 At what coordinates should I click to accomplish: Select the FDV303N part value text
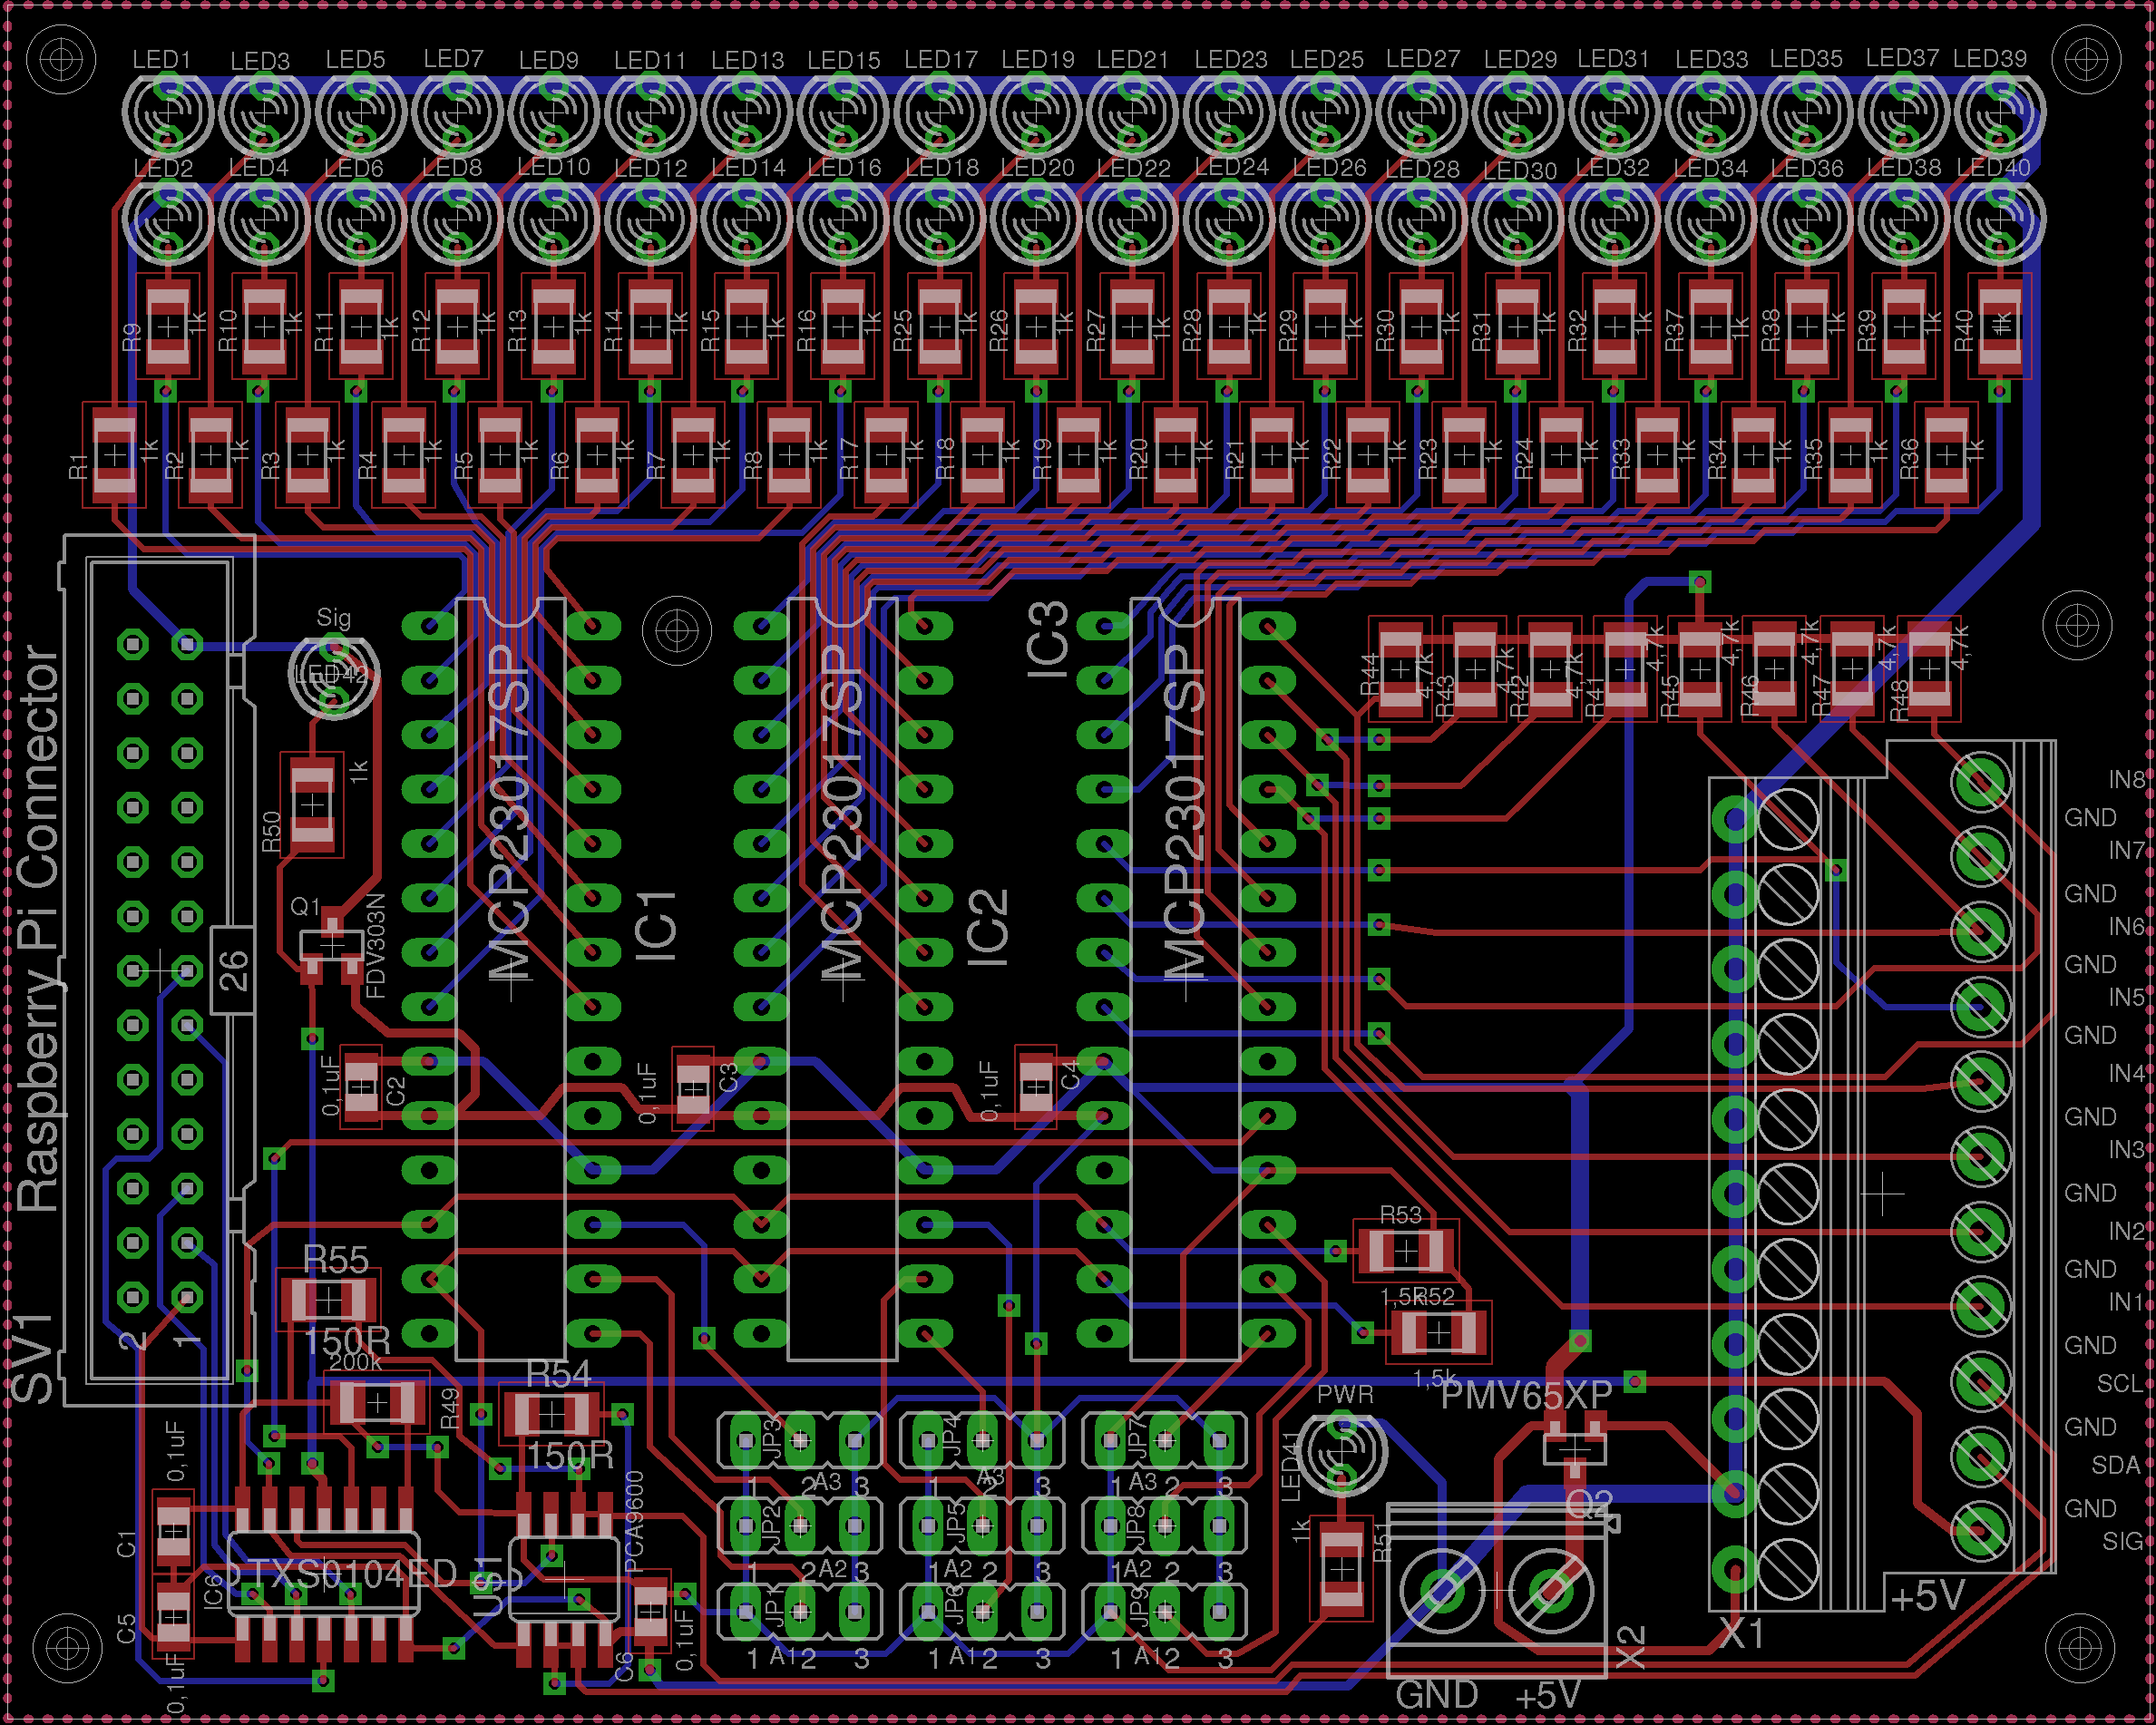(x=375, y=946)
